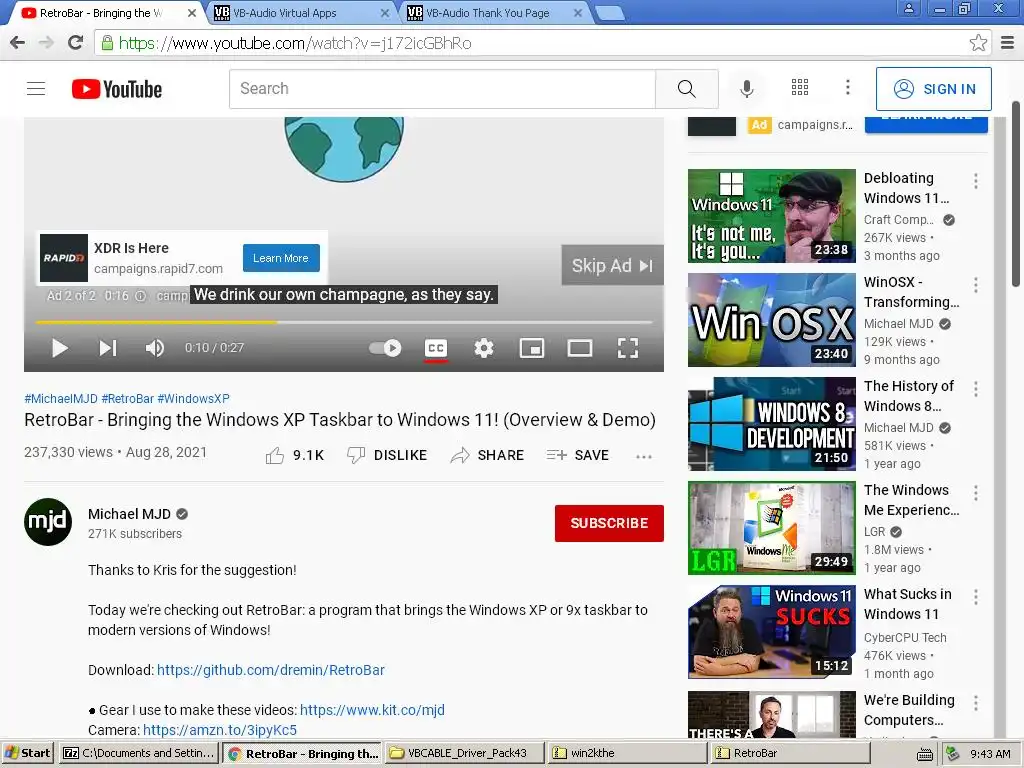Image resolution: width=1024 pixels, height=768 pixels.
Task: Watch Windows 11 Sucks thumbnail
Action: pyautogui.click(x=771, y=632)
